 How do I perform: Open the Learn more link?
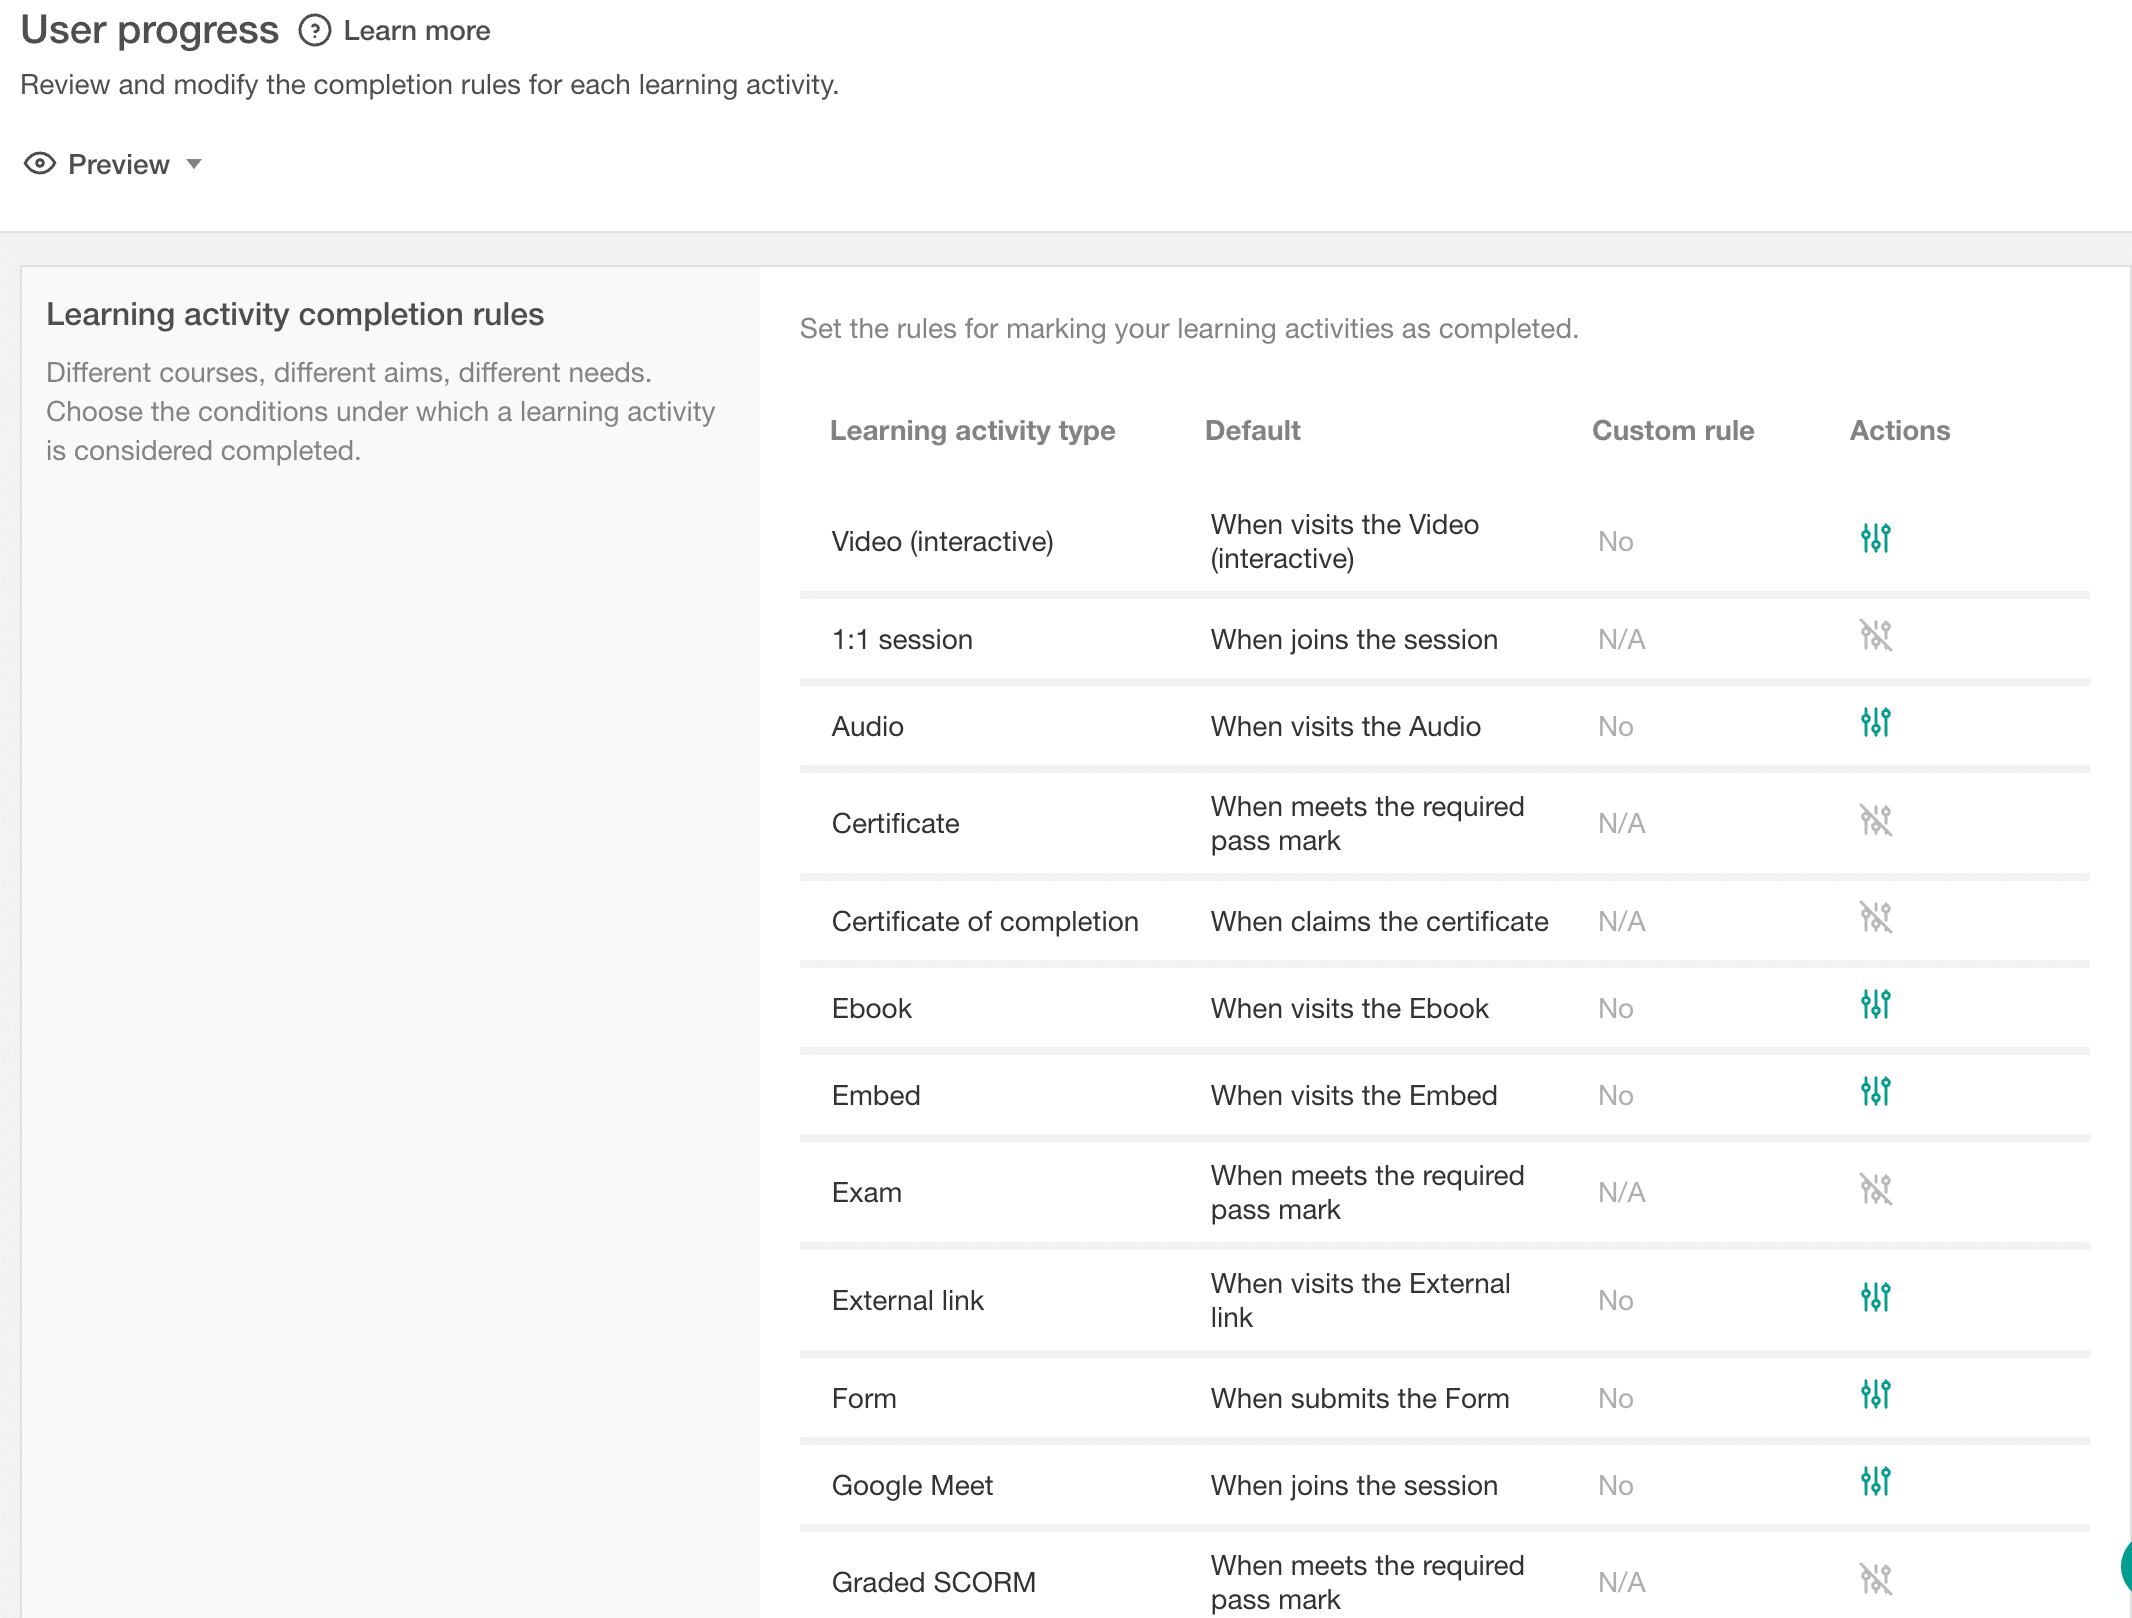[x=416, y=31]
